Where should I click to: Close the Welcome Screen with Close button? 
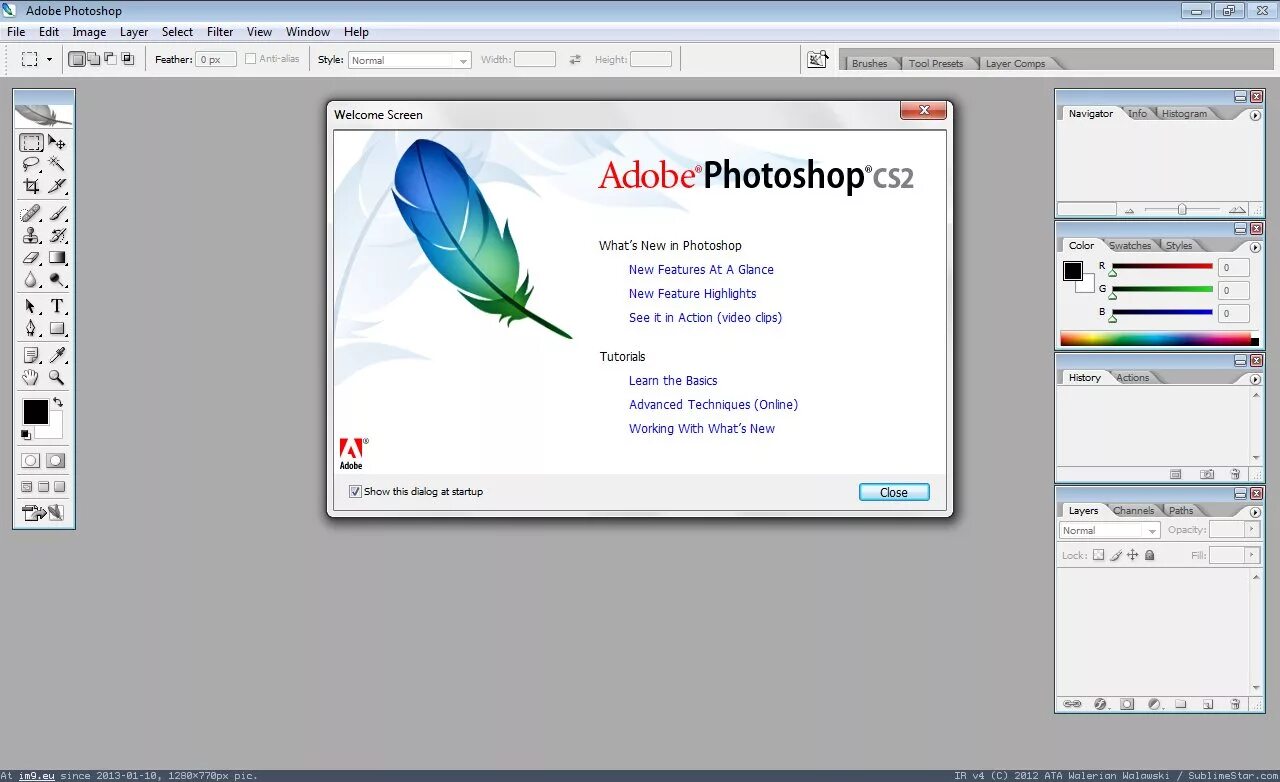pyautogui.click(x=894, y=492)
